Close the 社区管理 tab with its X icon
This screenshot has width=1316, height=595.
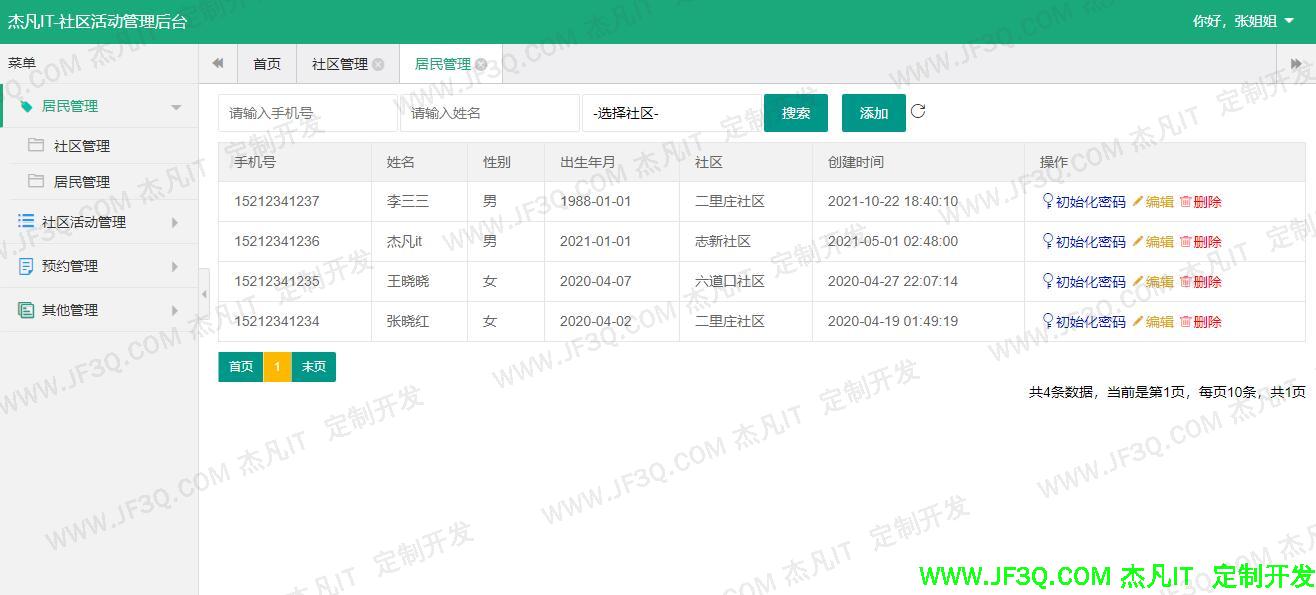(x=378, y=64)
